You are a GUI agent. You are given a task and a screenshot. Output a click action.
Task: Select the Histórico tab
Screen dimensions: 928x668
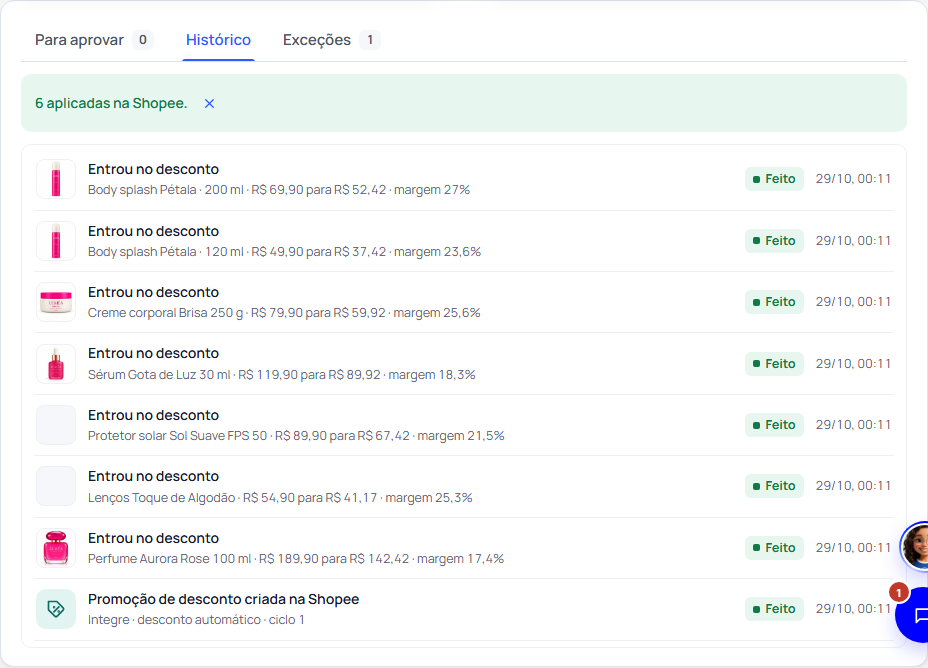218,40
